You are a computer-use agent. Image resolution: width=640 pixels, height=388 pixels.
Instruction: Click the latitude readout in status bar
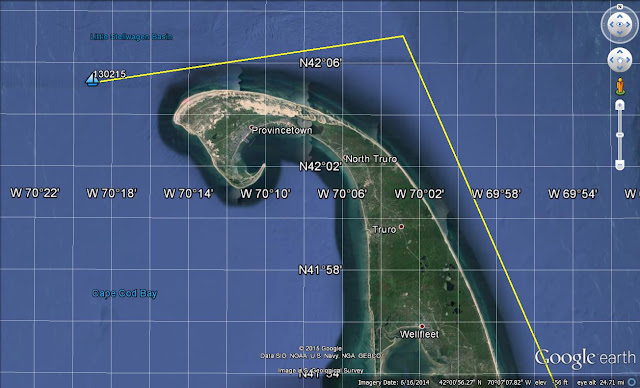tap(461, 383)
